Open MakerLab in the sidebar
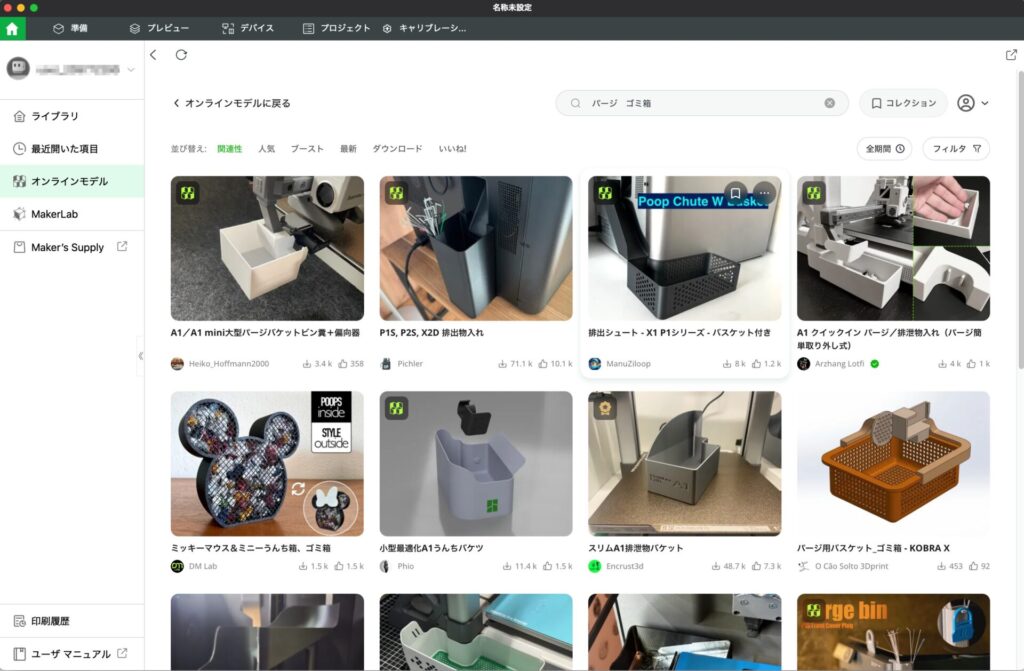Screen dimensions: 1024x671 tap(72, 214)
